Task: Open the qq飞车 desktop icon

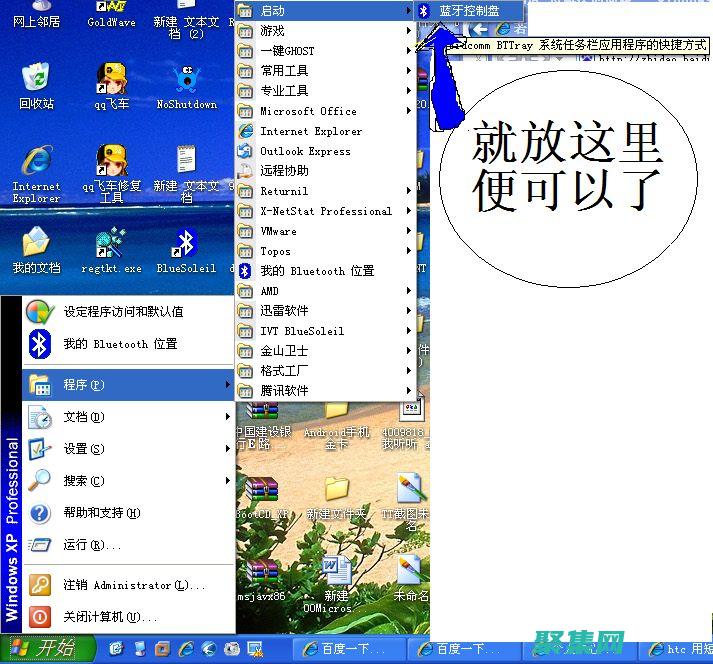Action: coord(111,81)
